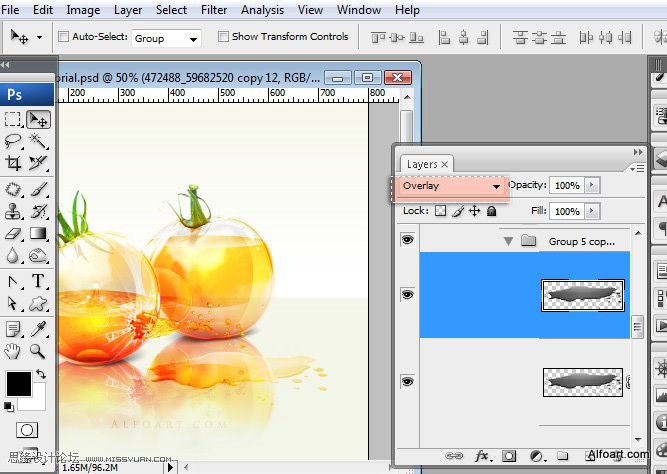Open the Filter menu
Viewport: 667px width, 474px height.
[214, 10]
